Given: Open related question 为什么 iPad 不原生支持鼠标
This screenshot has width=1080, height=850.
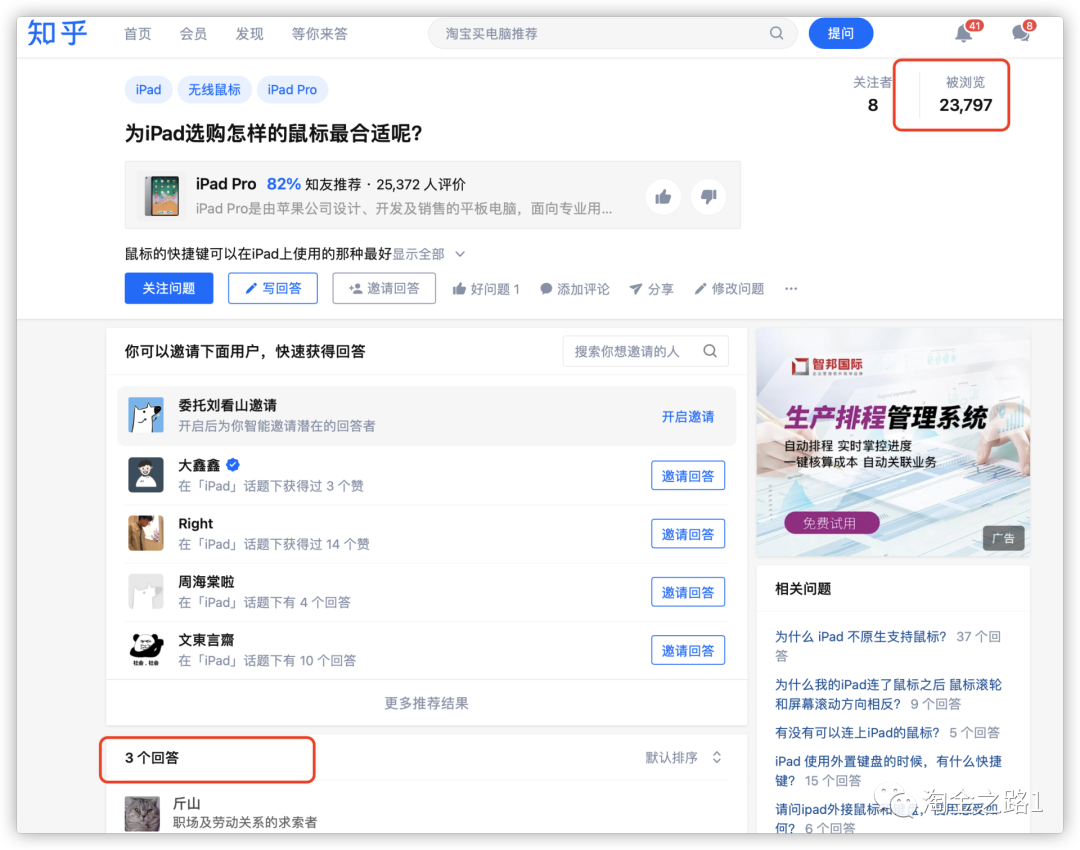Looking at the screenshot, I should pos(861,636).
